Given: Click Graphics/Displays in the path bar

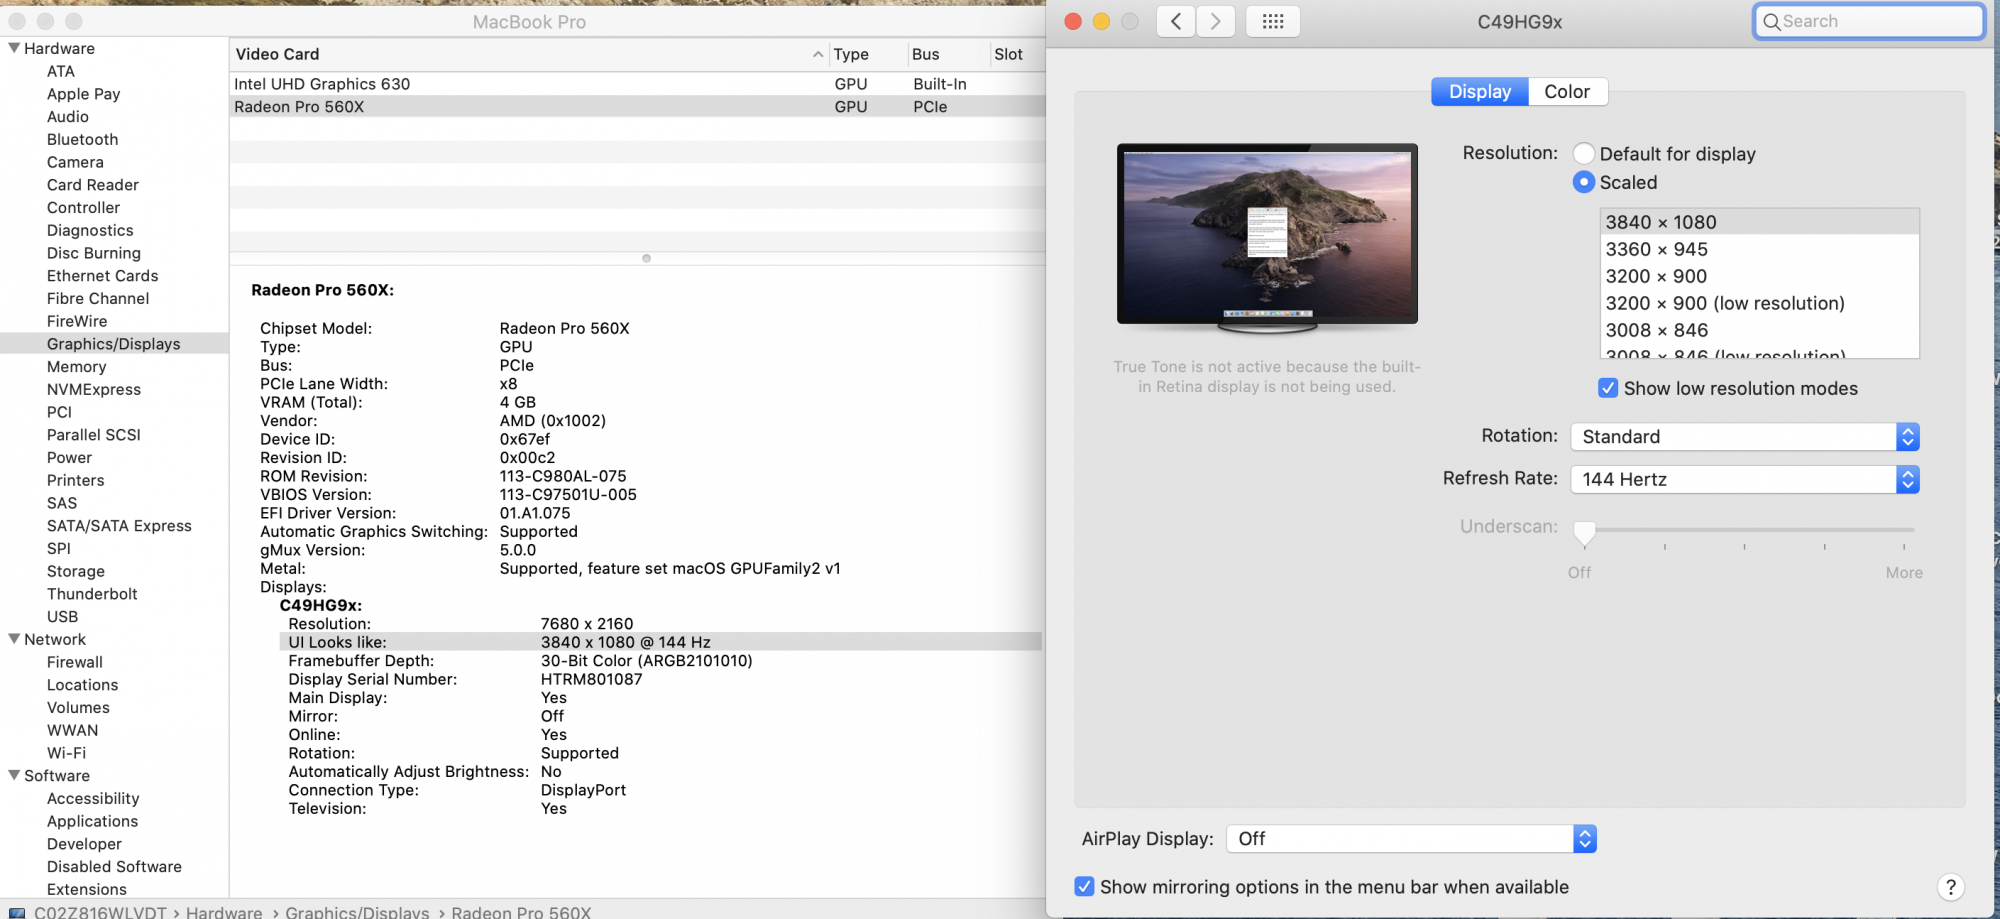Looking at the screenshot, I should coord(357,912).
